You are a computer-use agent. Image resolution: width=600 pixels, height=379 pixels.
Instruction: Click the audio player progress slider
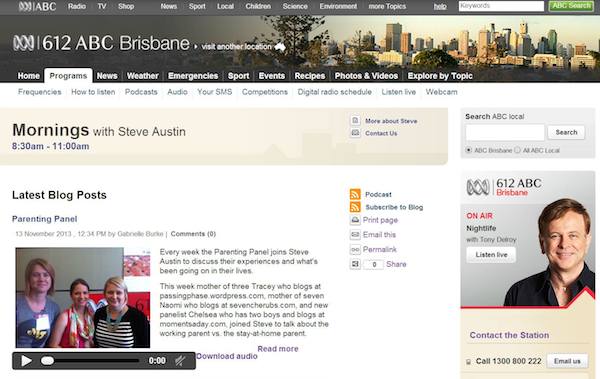coord(90,361)
